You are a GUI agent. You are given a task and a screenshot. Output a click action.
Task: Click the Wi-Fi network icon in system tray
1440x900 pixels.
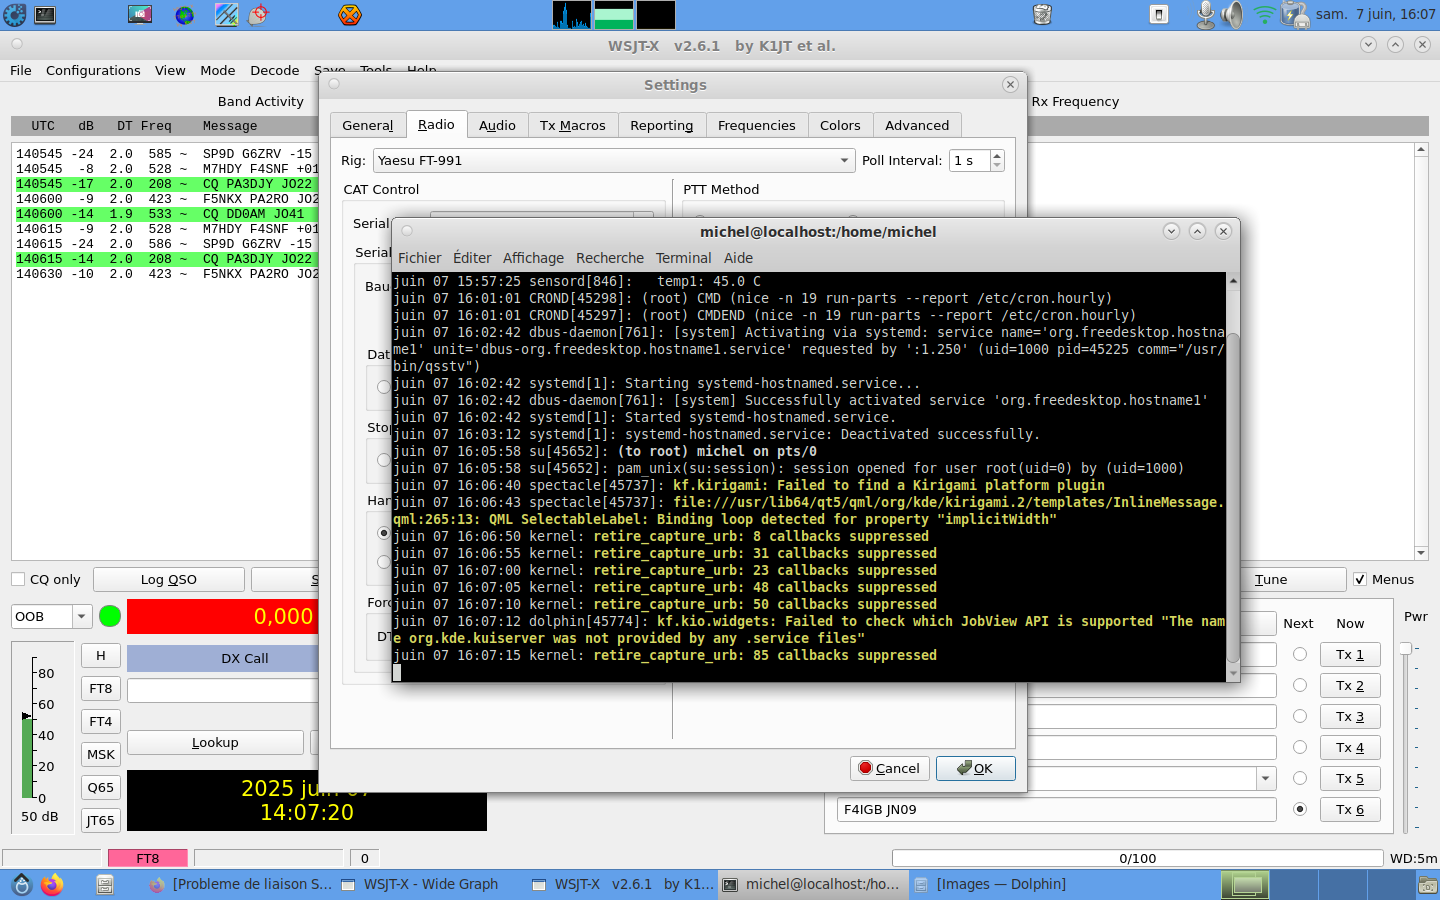pos(1265,14)
